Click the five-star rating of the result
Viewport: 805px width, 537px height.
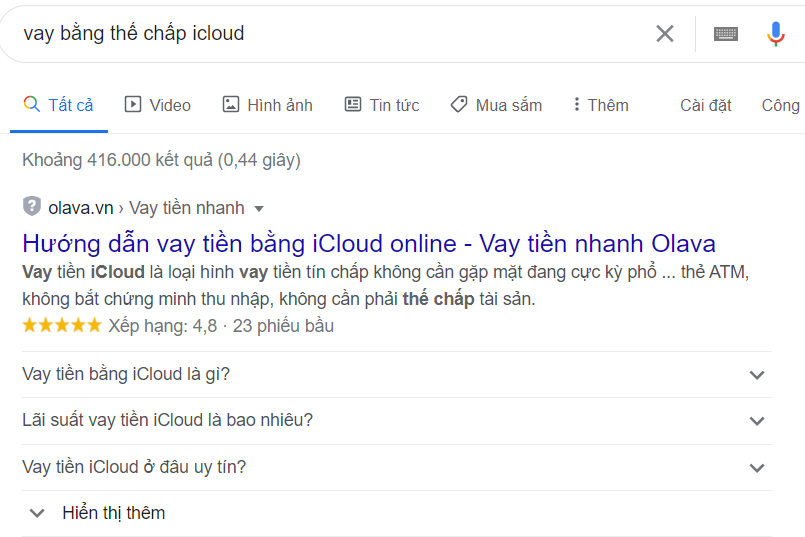(62, 326)
